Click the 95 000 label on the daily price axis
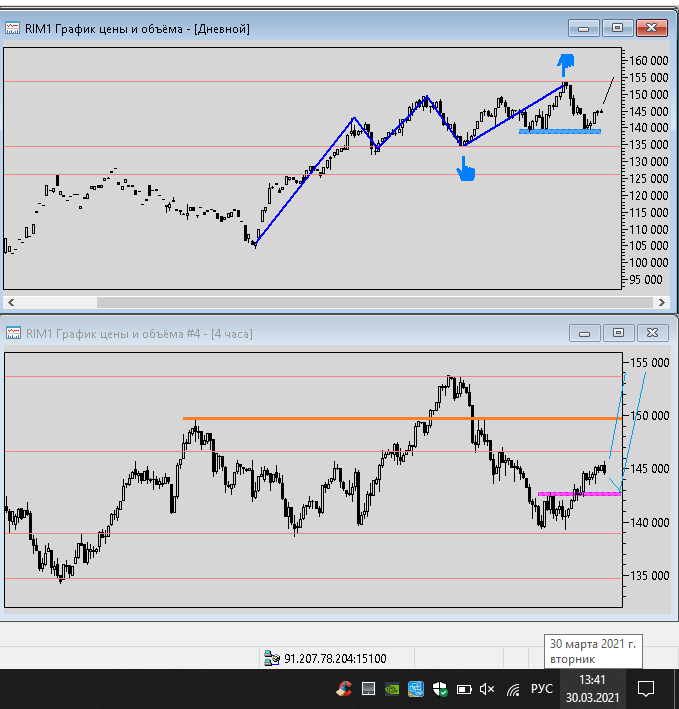Screen dimensions: 679x709 (645, 279)
